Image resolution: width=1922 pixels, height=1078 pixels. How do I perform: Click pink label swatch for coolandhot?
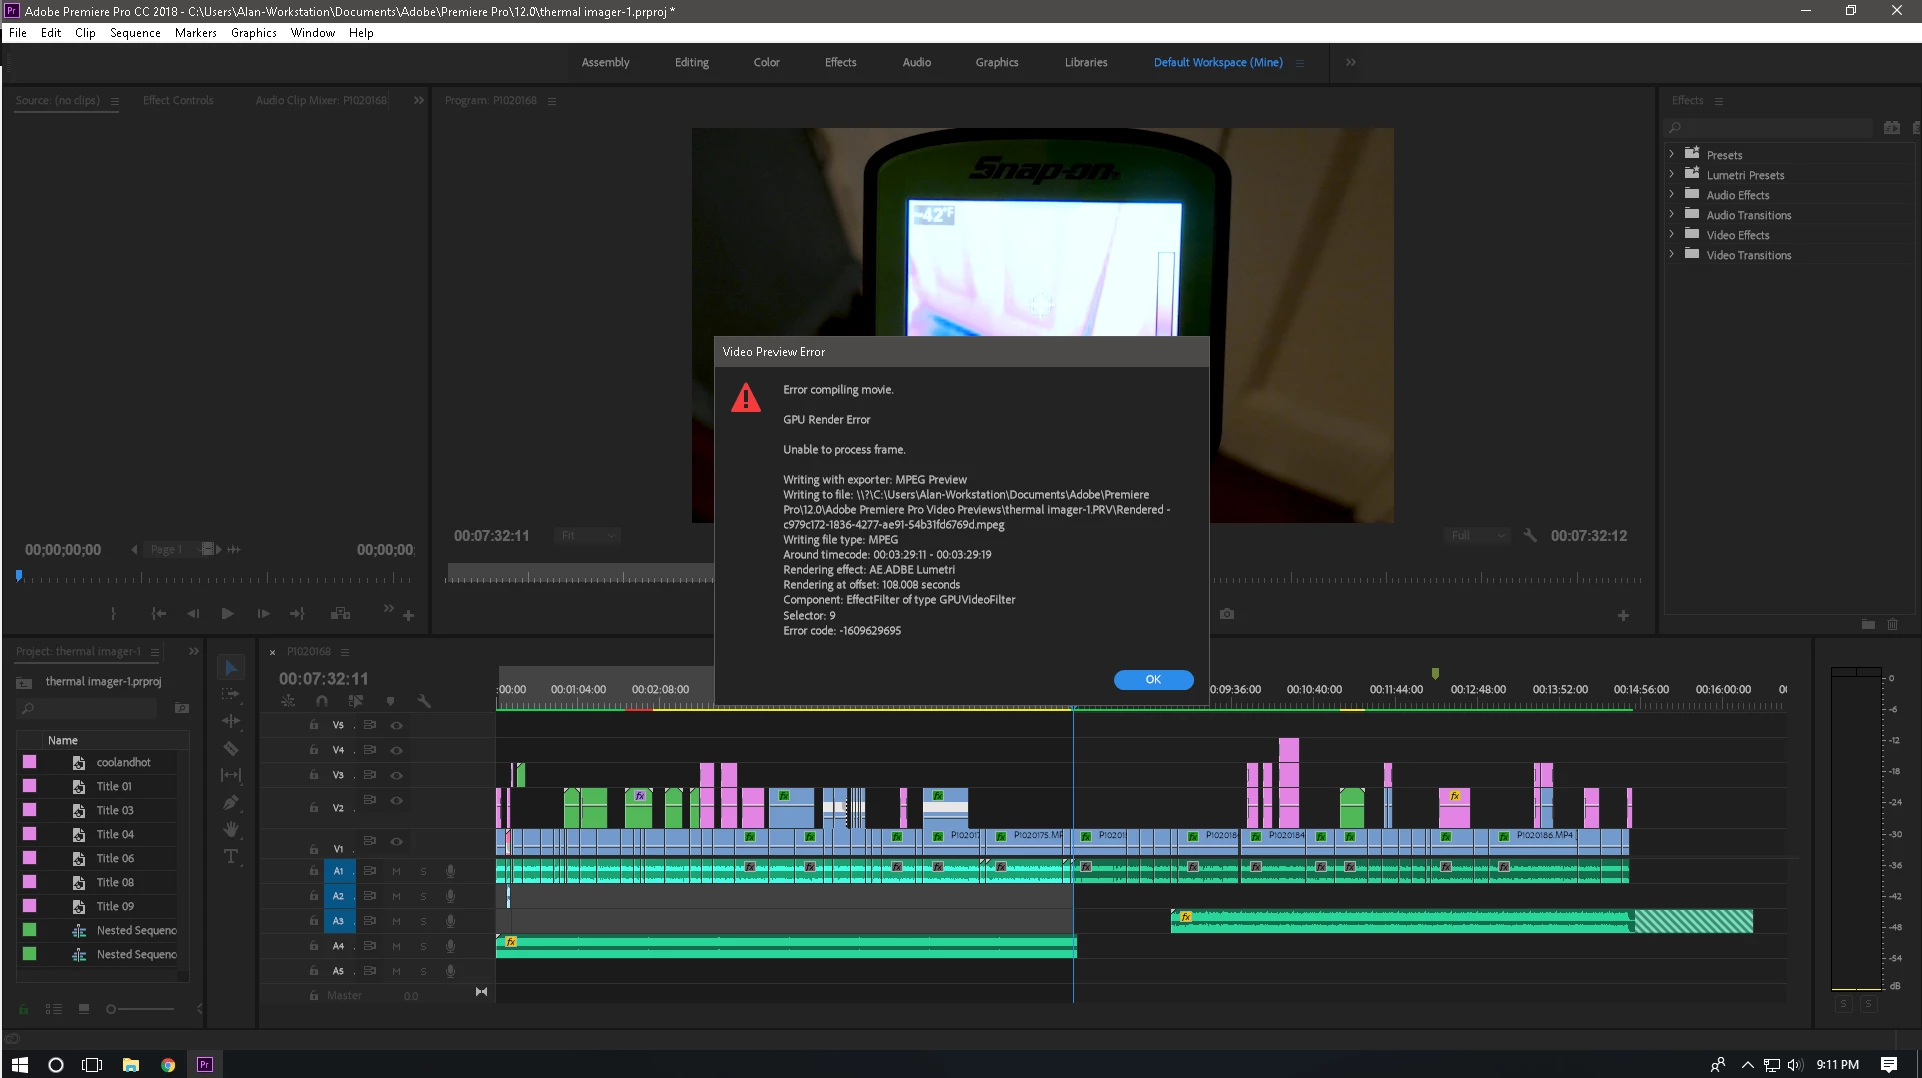point(29,762)
